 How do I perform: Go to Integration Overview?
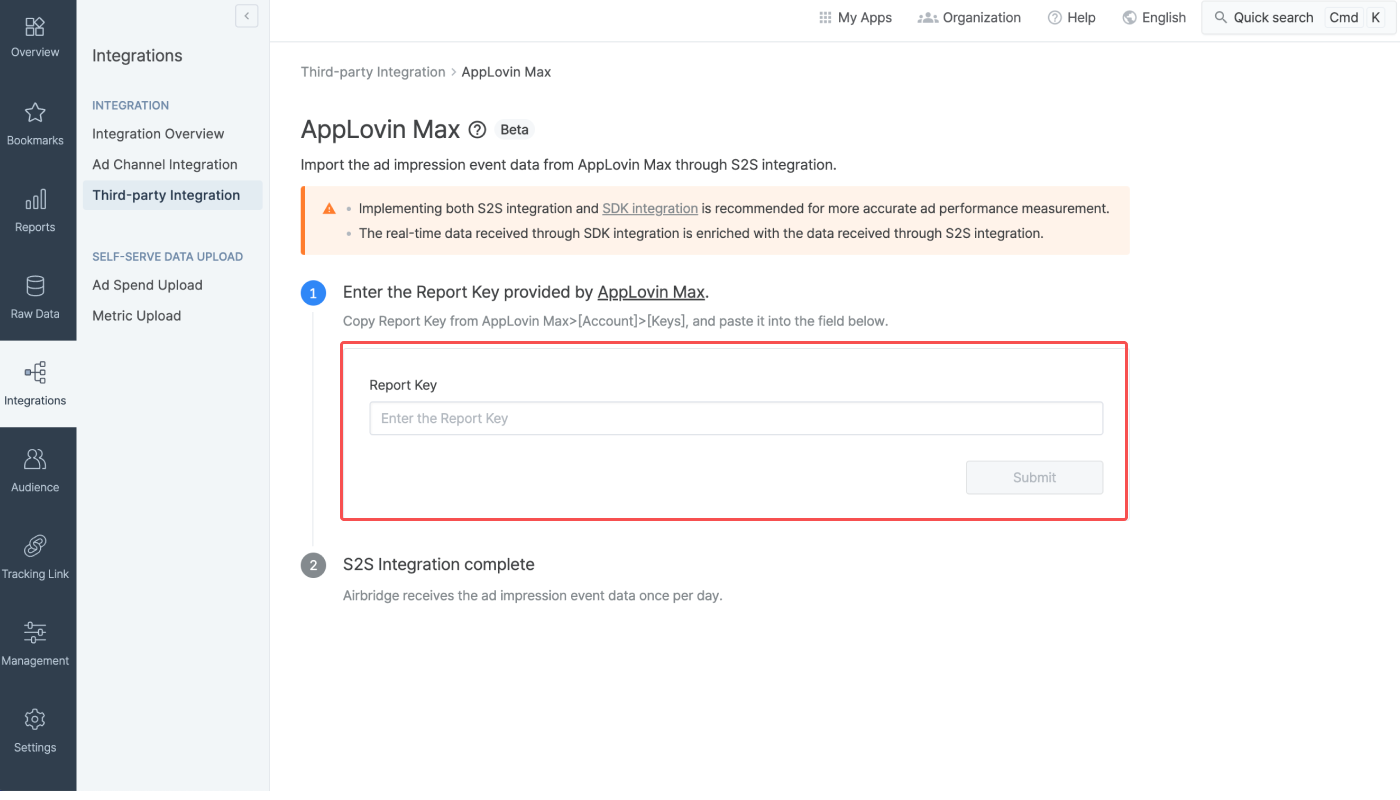pyautogui.click(x=158, y=134)
